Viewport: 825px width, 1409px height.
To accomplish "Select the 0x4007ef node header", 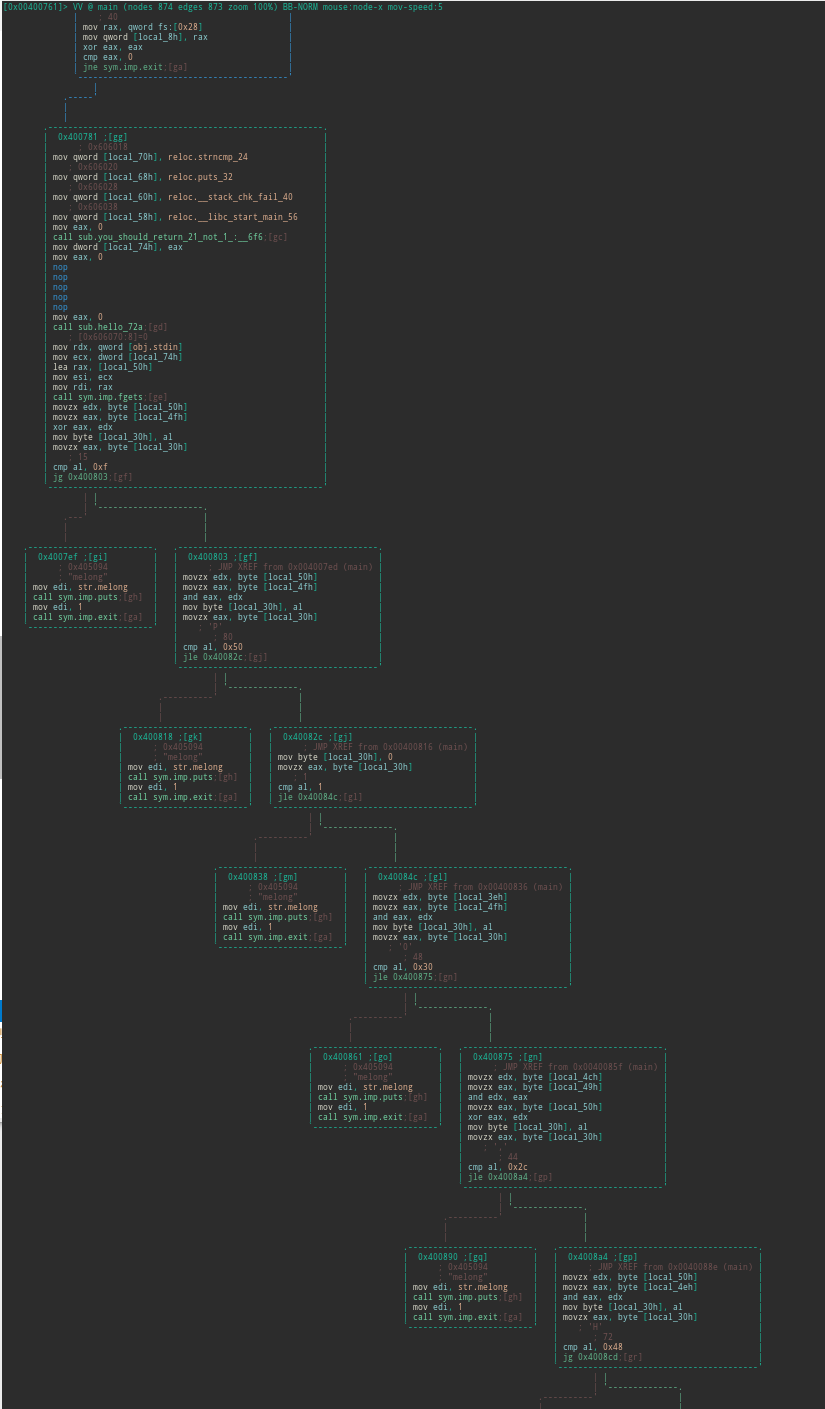I will pyautogui.click(x=72, y=557).
